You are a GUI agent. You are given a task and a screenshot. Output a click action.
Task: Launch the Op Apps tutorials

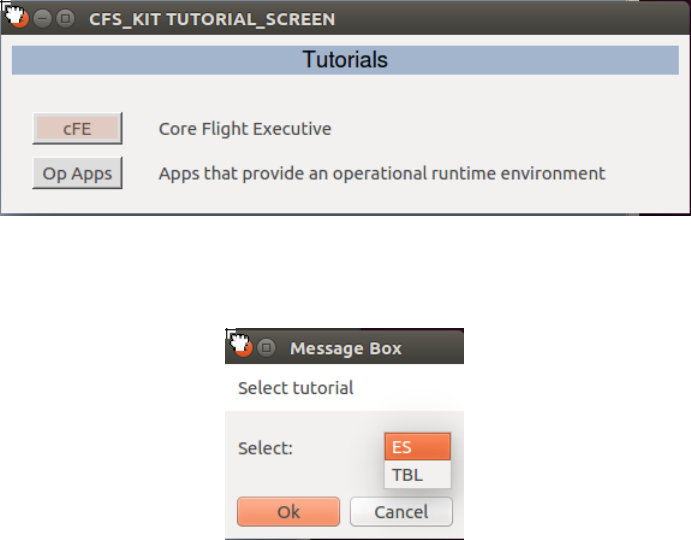(x=77, y=173)
